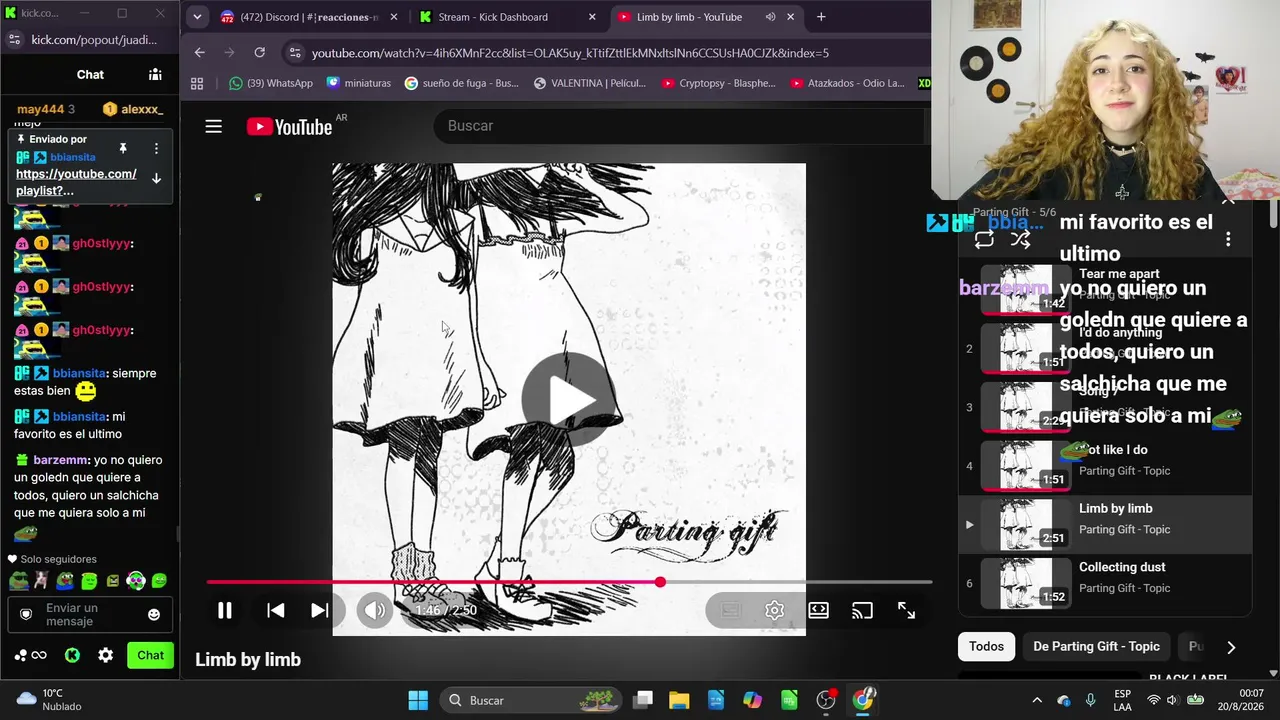This screenshot has height=720, width=1280.
Task: Select 'De Parting Gift - Topic' chip
Action: (1096, 646)
